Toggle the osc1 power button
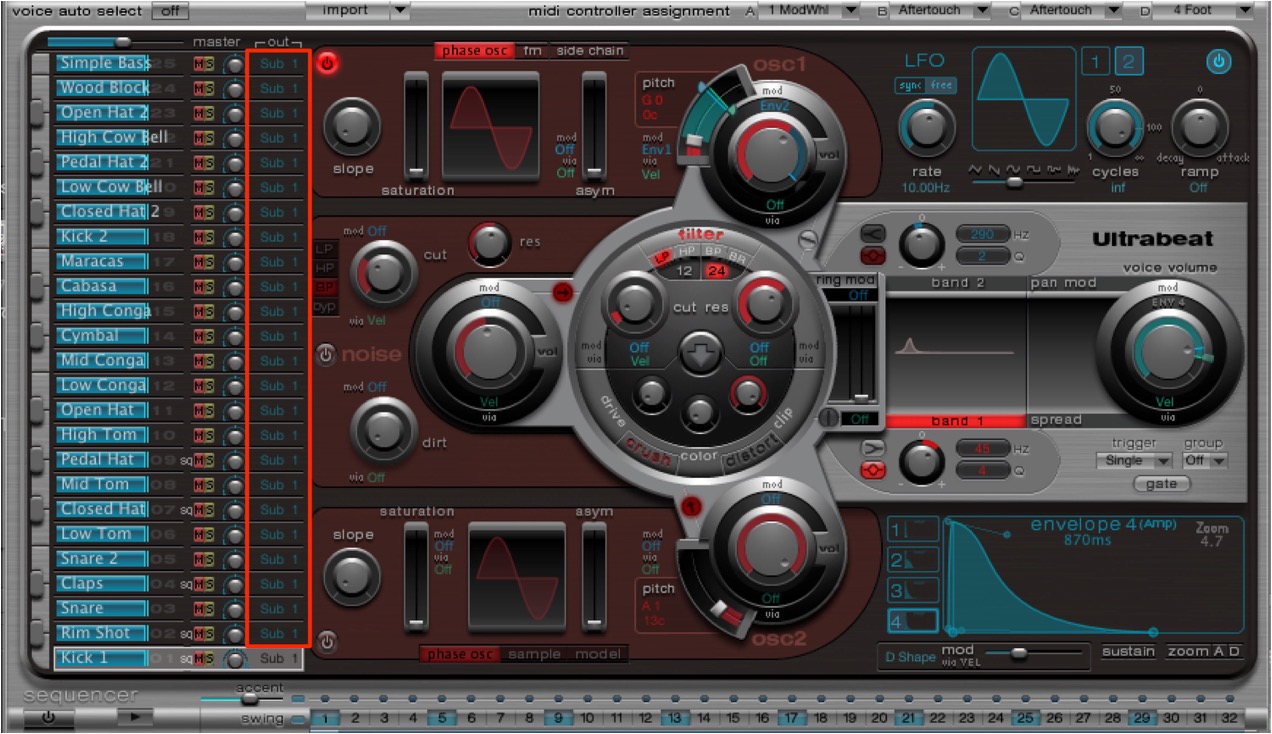The image size is (1272, 734). pyautogui.click(x=328, y=64)
